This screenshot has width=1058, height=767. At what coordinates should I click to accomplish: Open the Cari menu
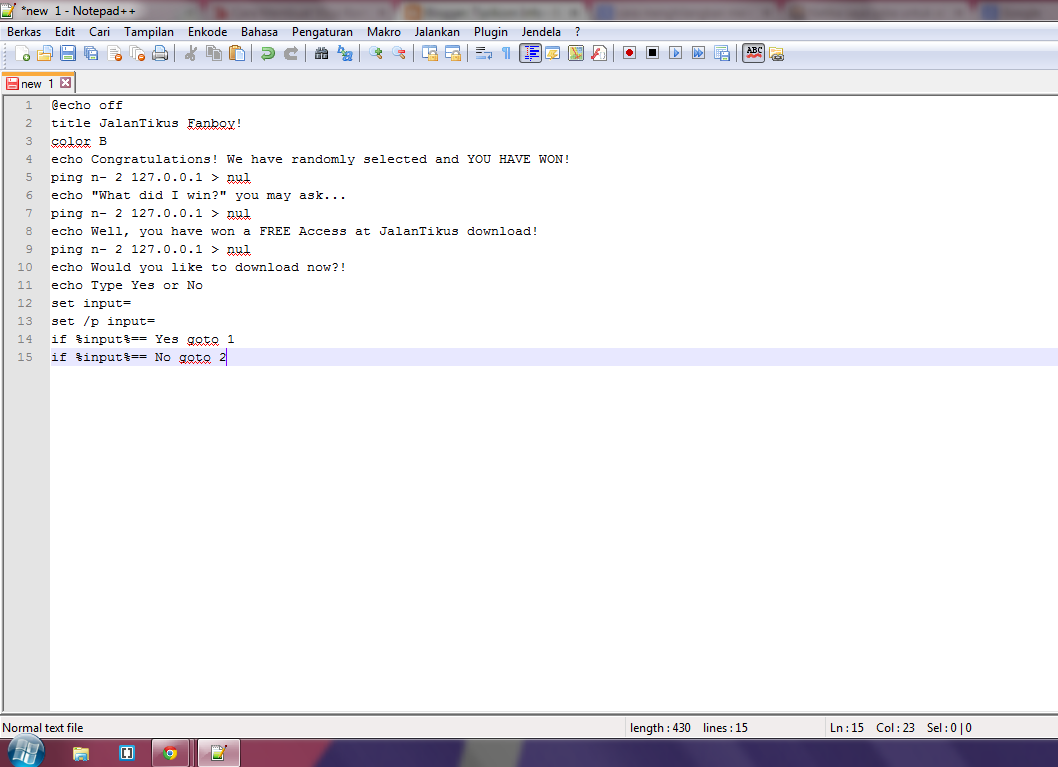[99, 32]
